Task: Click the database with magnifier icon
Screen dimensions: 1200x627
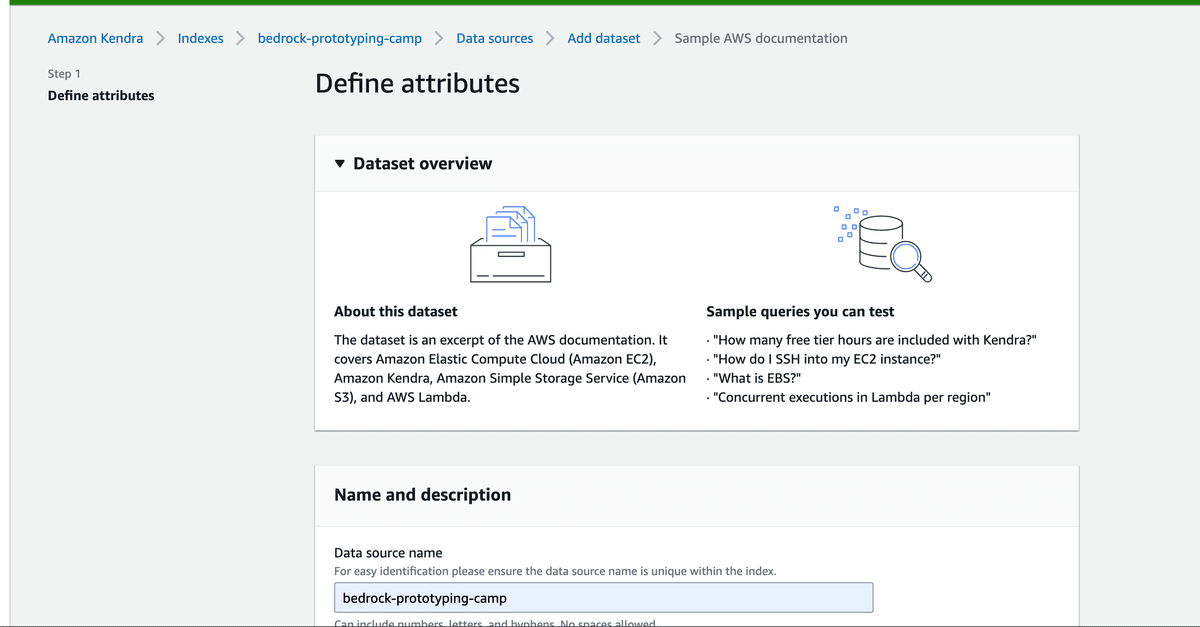Action: 883,244
